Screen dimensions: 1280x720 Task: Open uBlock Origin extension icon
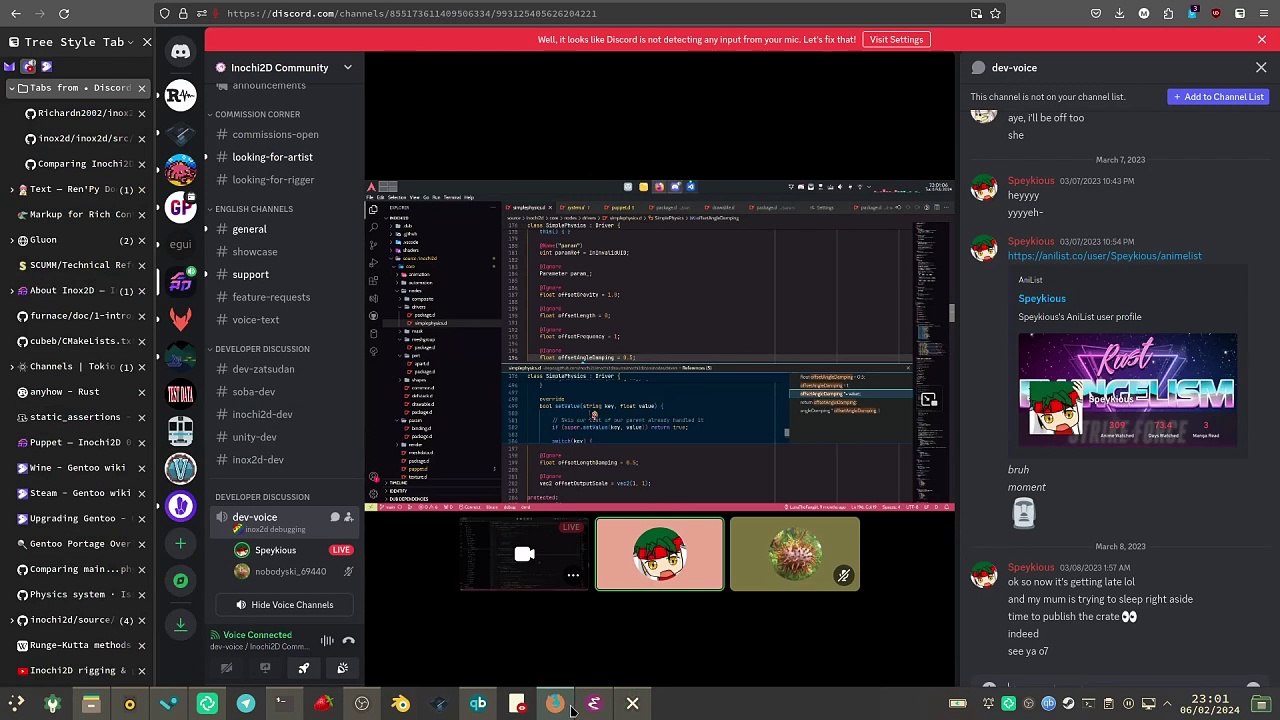[x=1216, y=14]
